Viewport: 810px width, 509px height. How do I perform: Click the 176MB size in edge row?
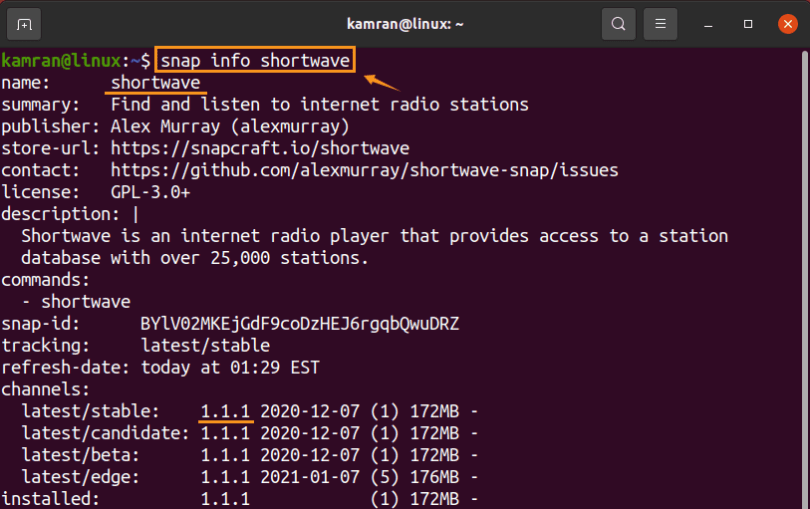coord(434,477)
